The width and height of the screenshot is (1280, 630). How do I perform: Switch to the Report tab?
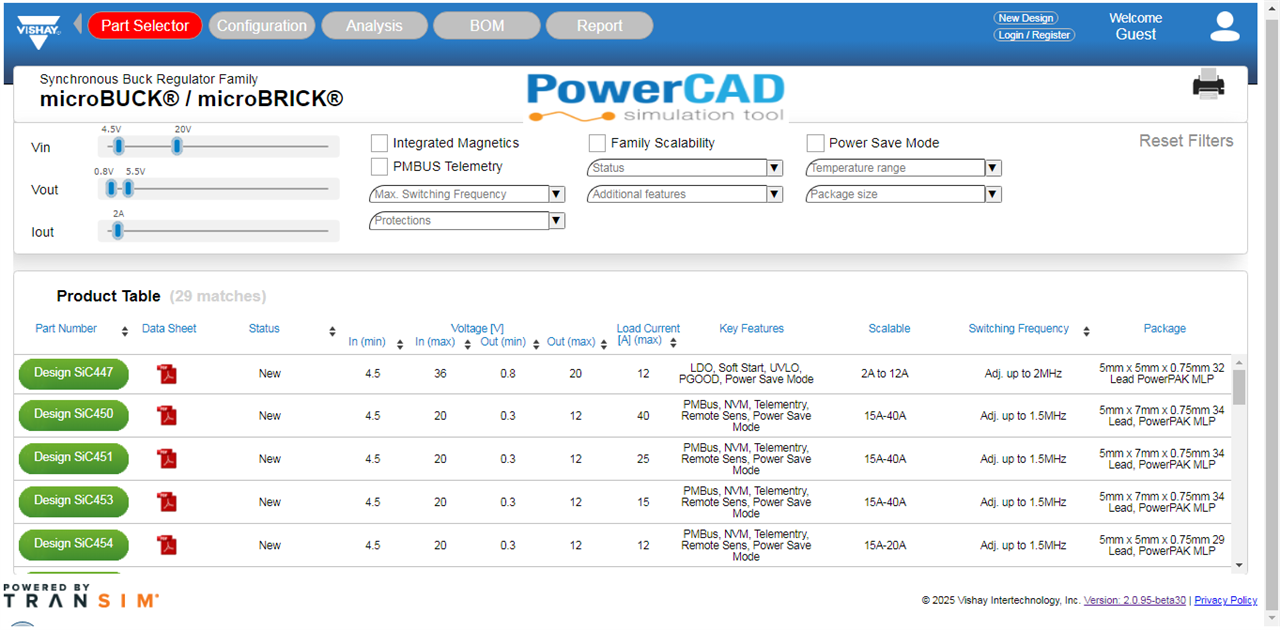pos(599,26)
